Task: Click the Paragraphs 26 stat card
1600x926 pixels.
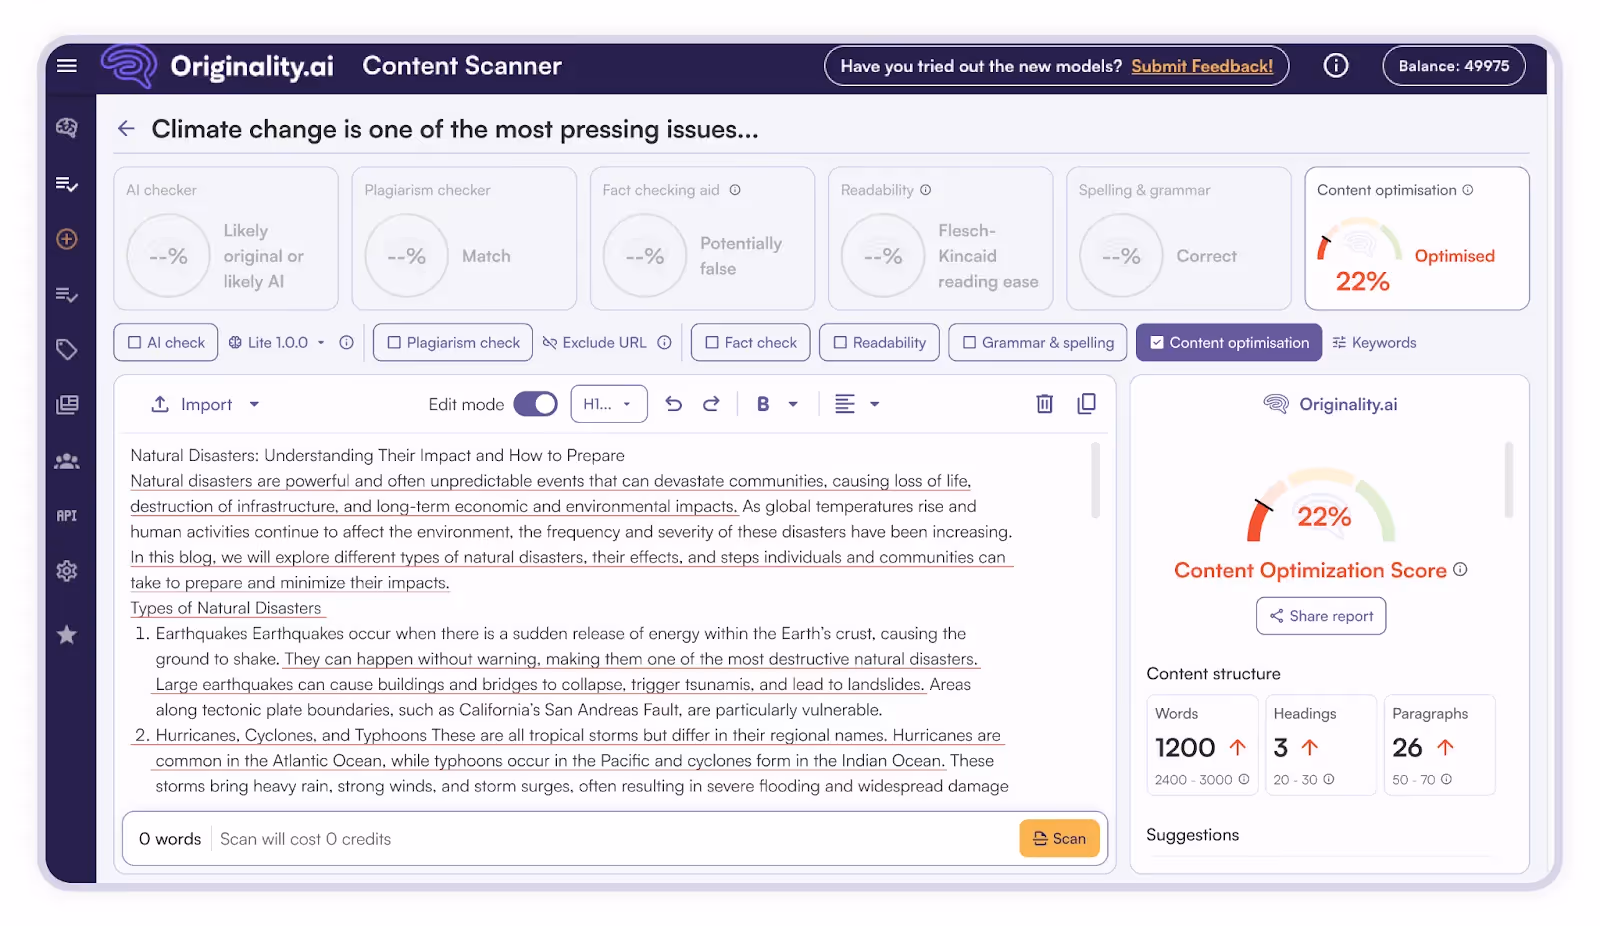Action: coord(1440,745)
